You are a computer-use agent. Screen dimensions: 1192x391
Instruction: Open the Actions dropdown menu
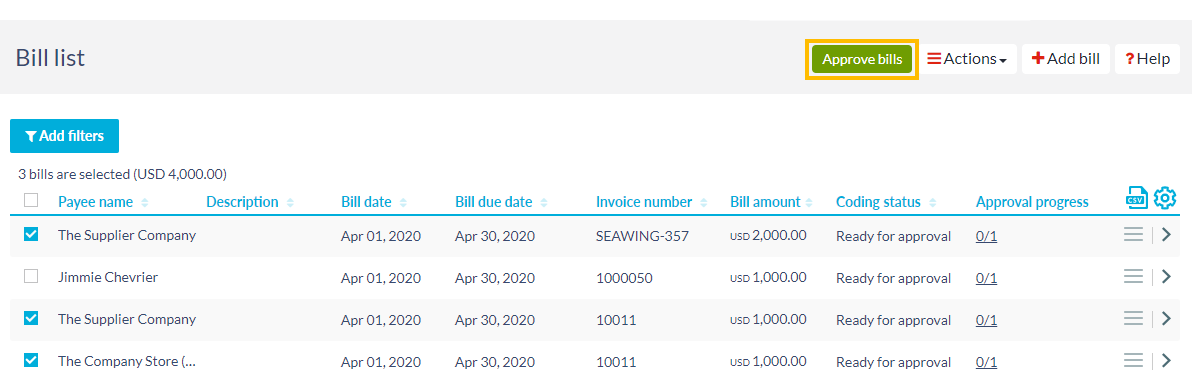pyautogui.click(x=968, y=59)
